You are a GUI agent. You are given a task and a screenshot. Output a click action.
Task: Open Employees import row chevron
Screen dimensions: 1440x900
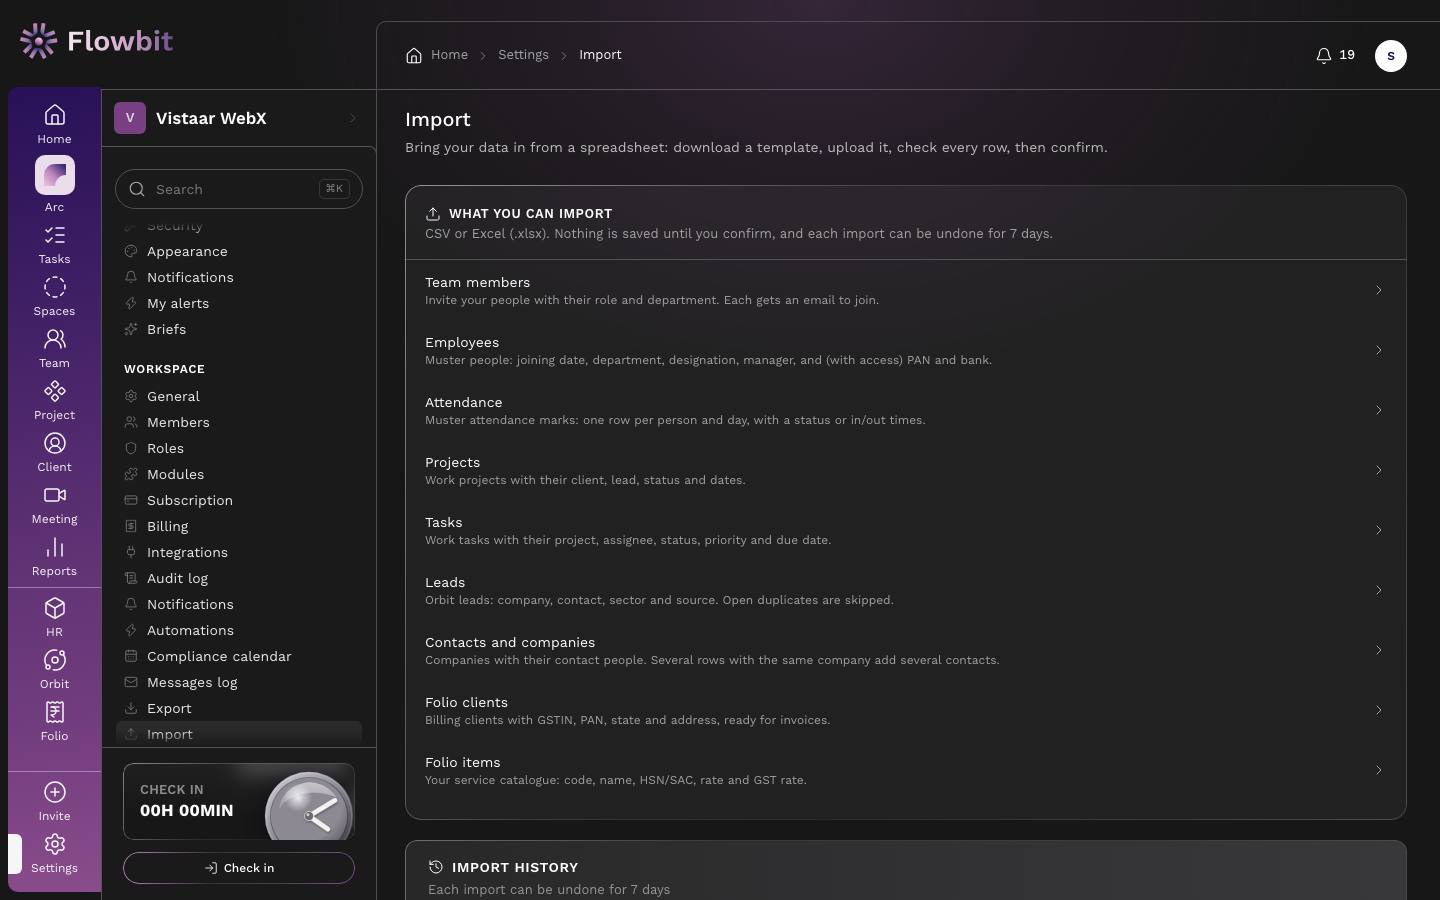click(x=1378, y=350)
